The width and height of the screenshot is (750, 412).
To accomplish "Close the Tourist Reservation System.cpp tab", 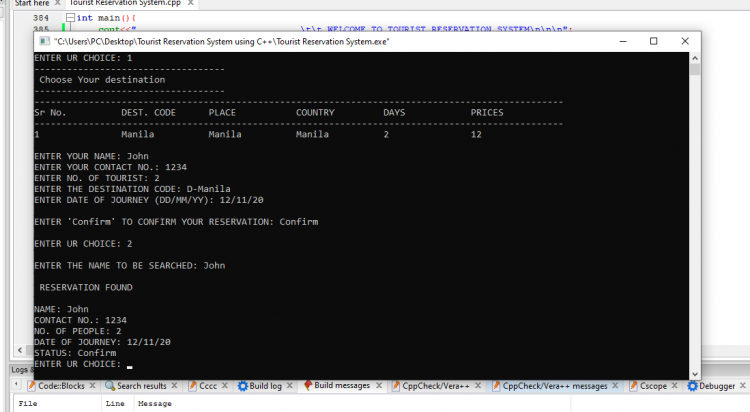I will [x=190, y=3].
